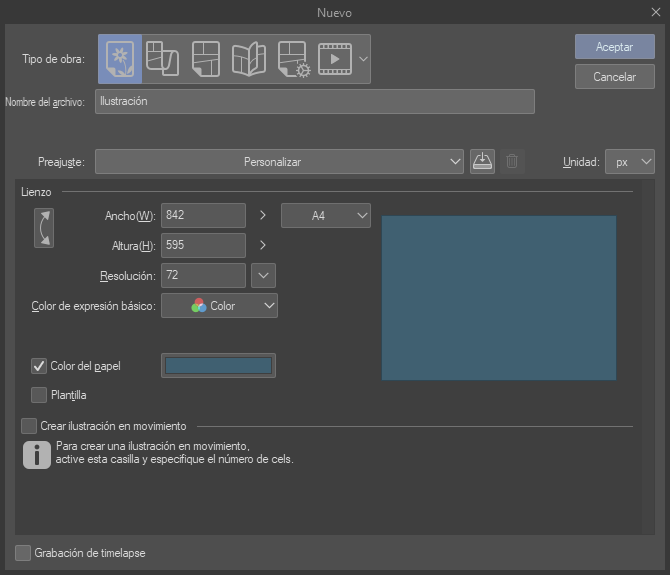Open the Unidad dropdown set to px
Screen dimensions: 670x575
[630, 161]
